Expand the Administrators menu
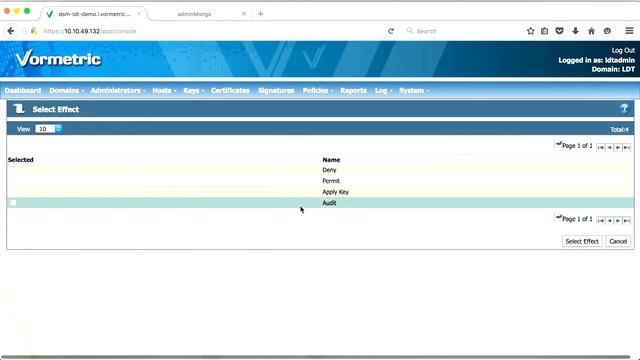The image size is (640, 360). 118,91
